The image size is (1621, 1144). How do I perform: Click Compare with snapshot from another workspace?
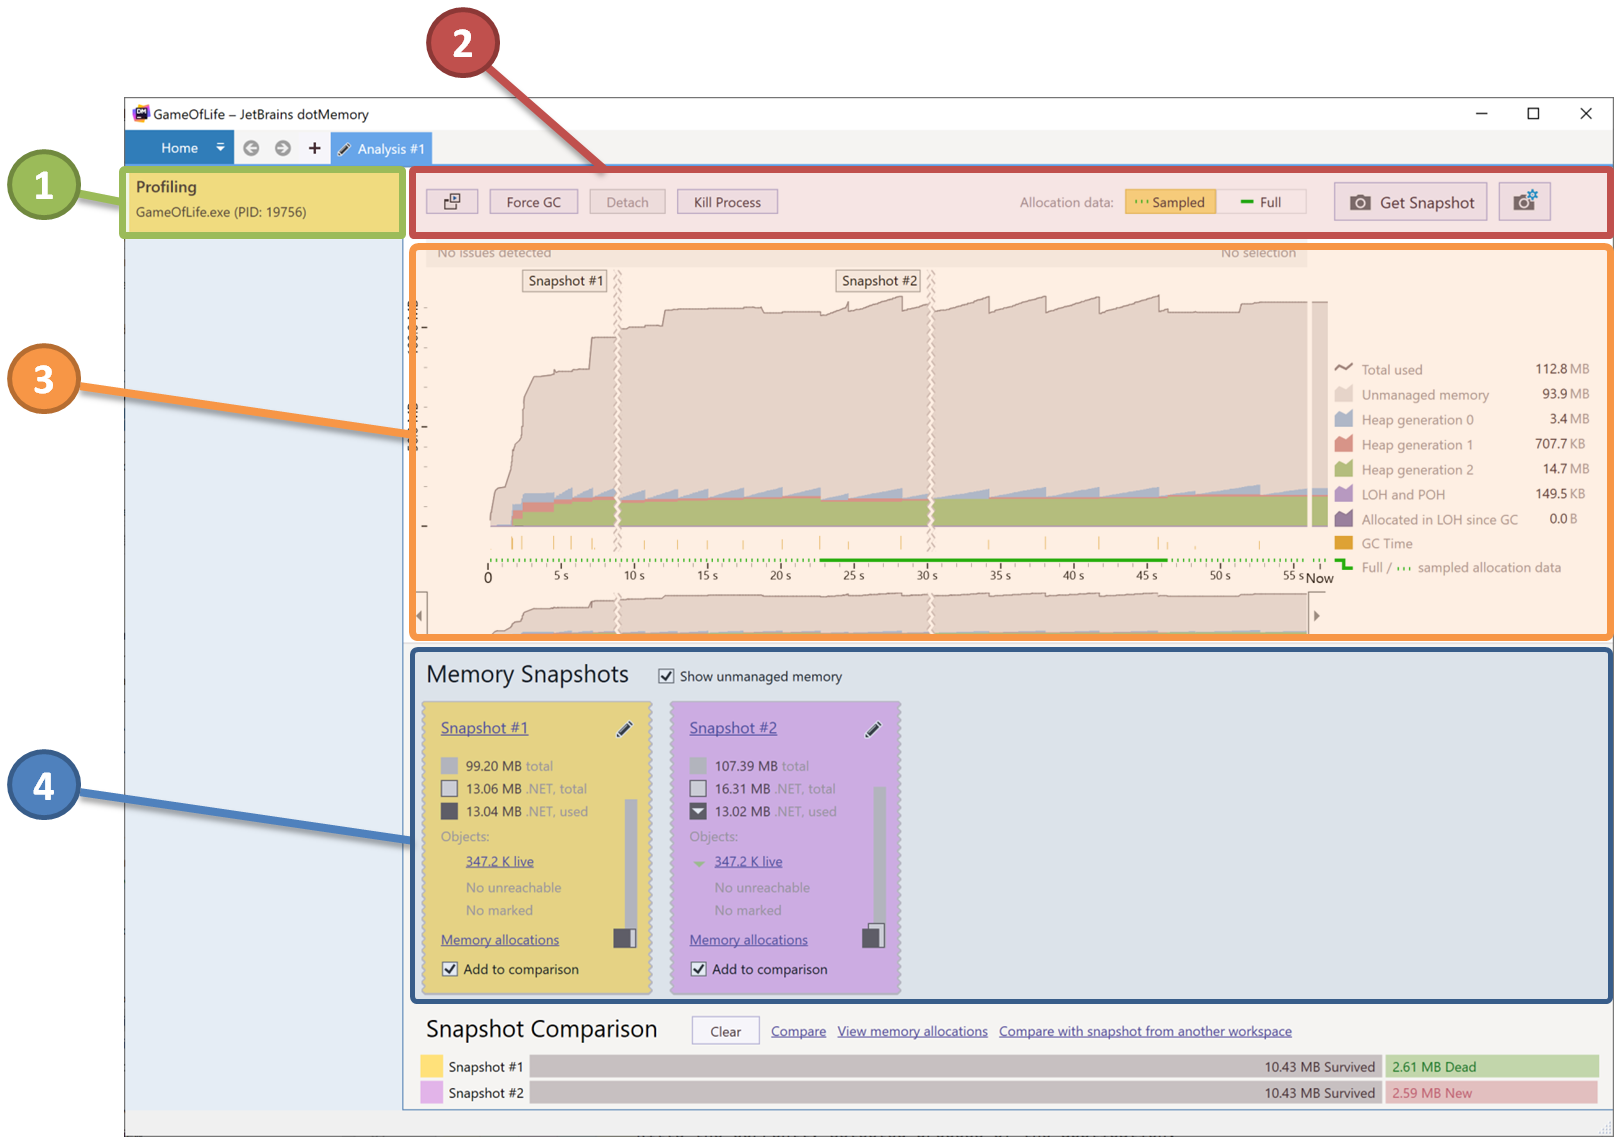click(x=1145, y=1032)
